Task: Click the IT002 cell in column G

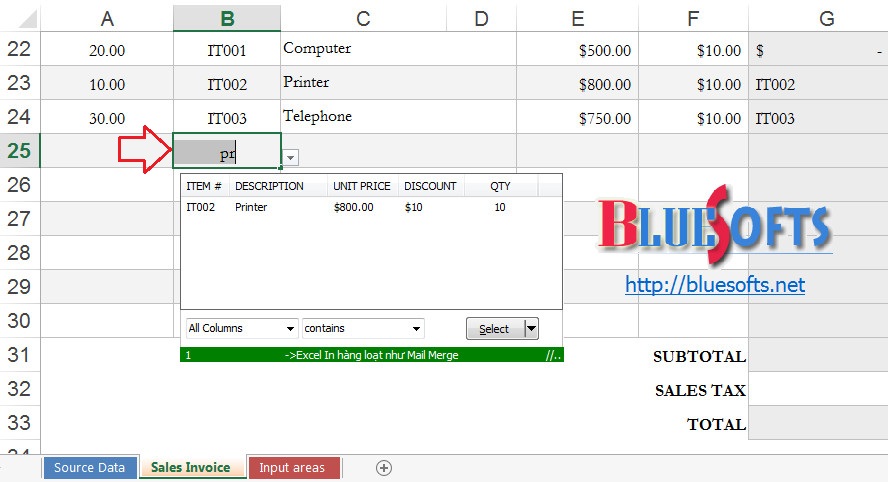Action: point(818,84)
